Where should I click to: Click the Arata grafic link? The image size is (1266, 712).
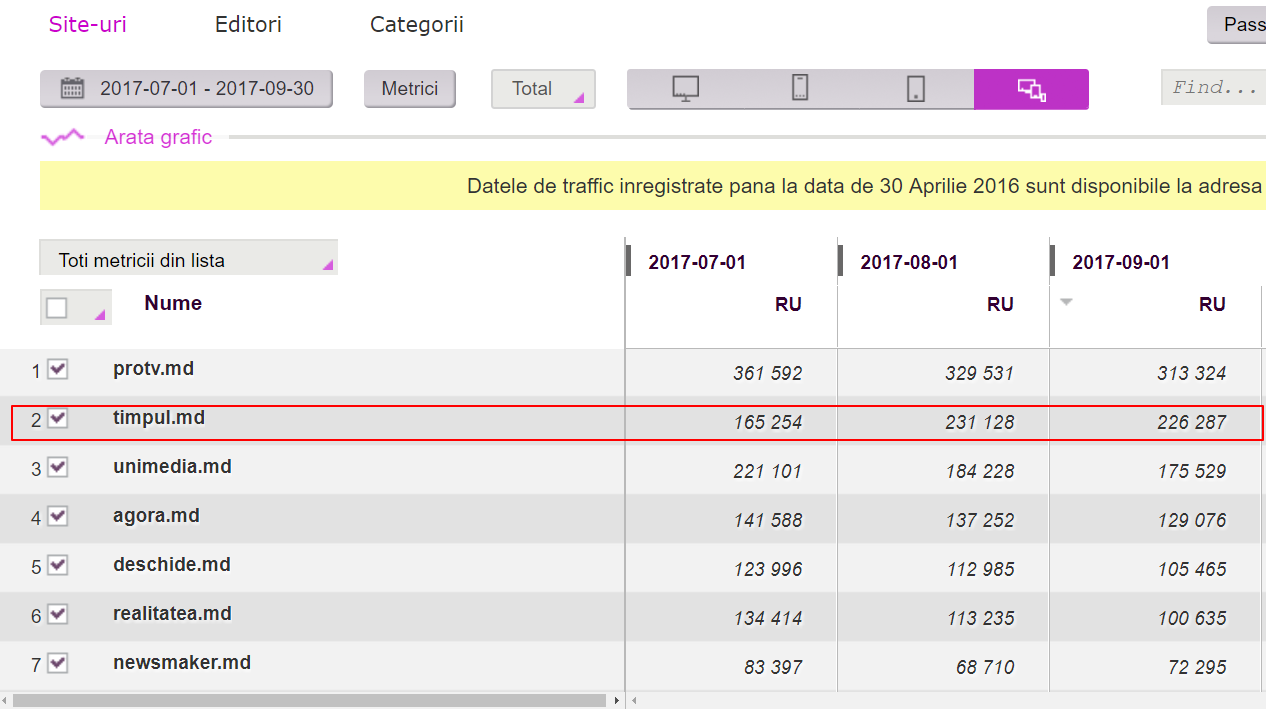(x=158, y=137)
